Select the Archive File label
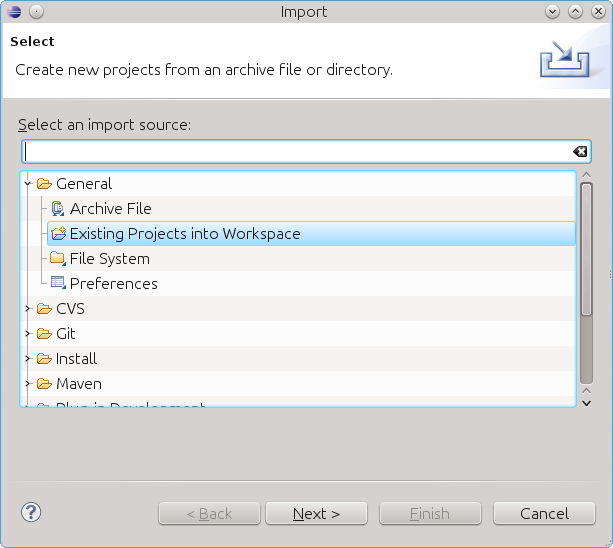The height and width of the screenshot is (548, 613). pos(110,209)
